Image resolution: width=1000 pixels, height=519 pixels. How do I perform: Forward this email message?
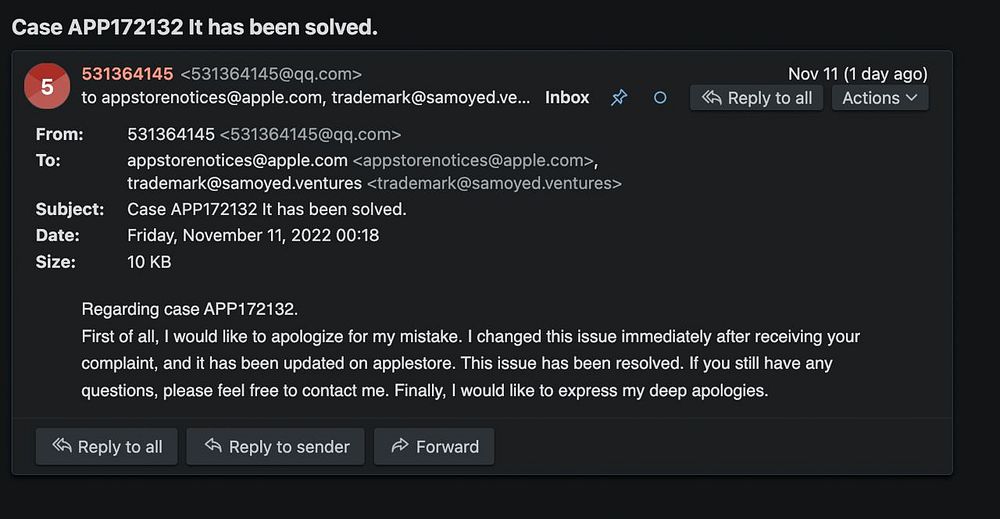(434, 447)
